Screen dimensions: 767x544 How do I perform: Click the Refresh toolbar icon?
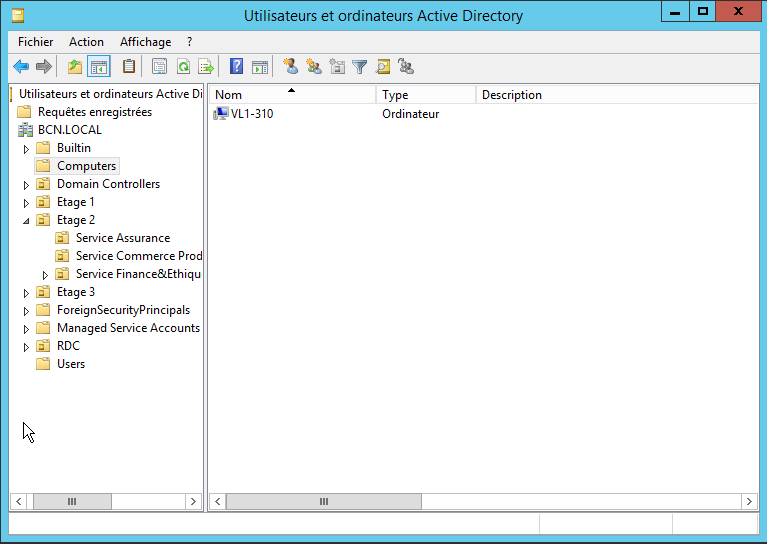tap(183, 67)
